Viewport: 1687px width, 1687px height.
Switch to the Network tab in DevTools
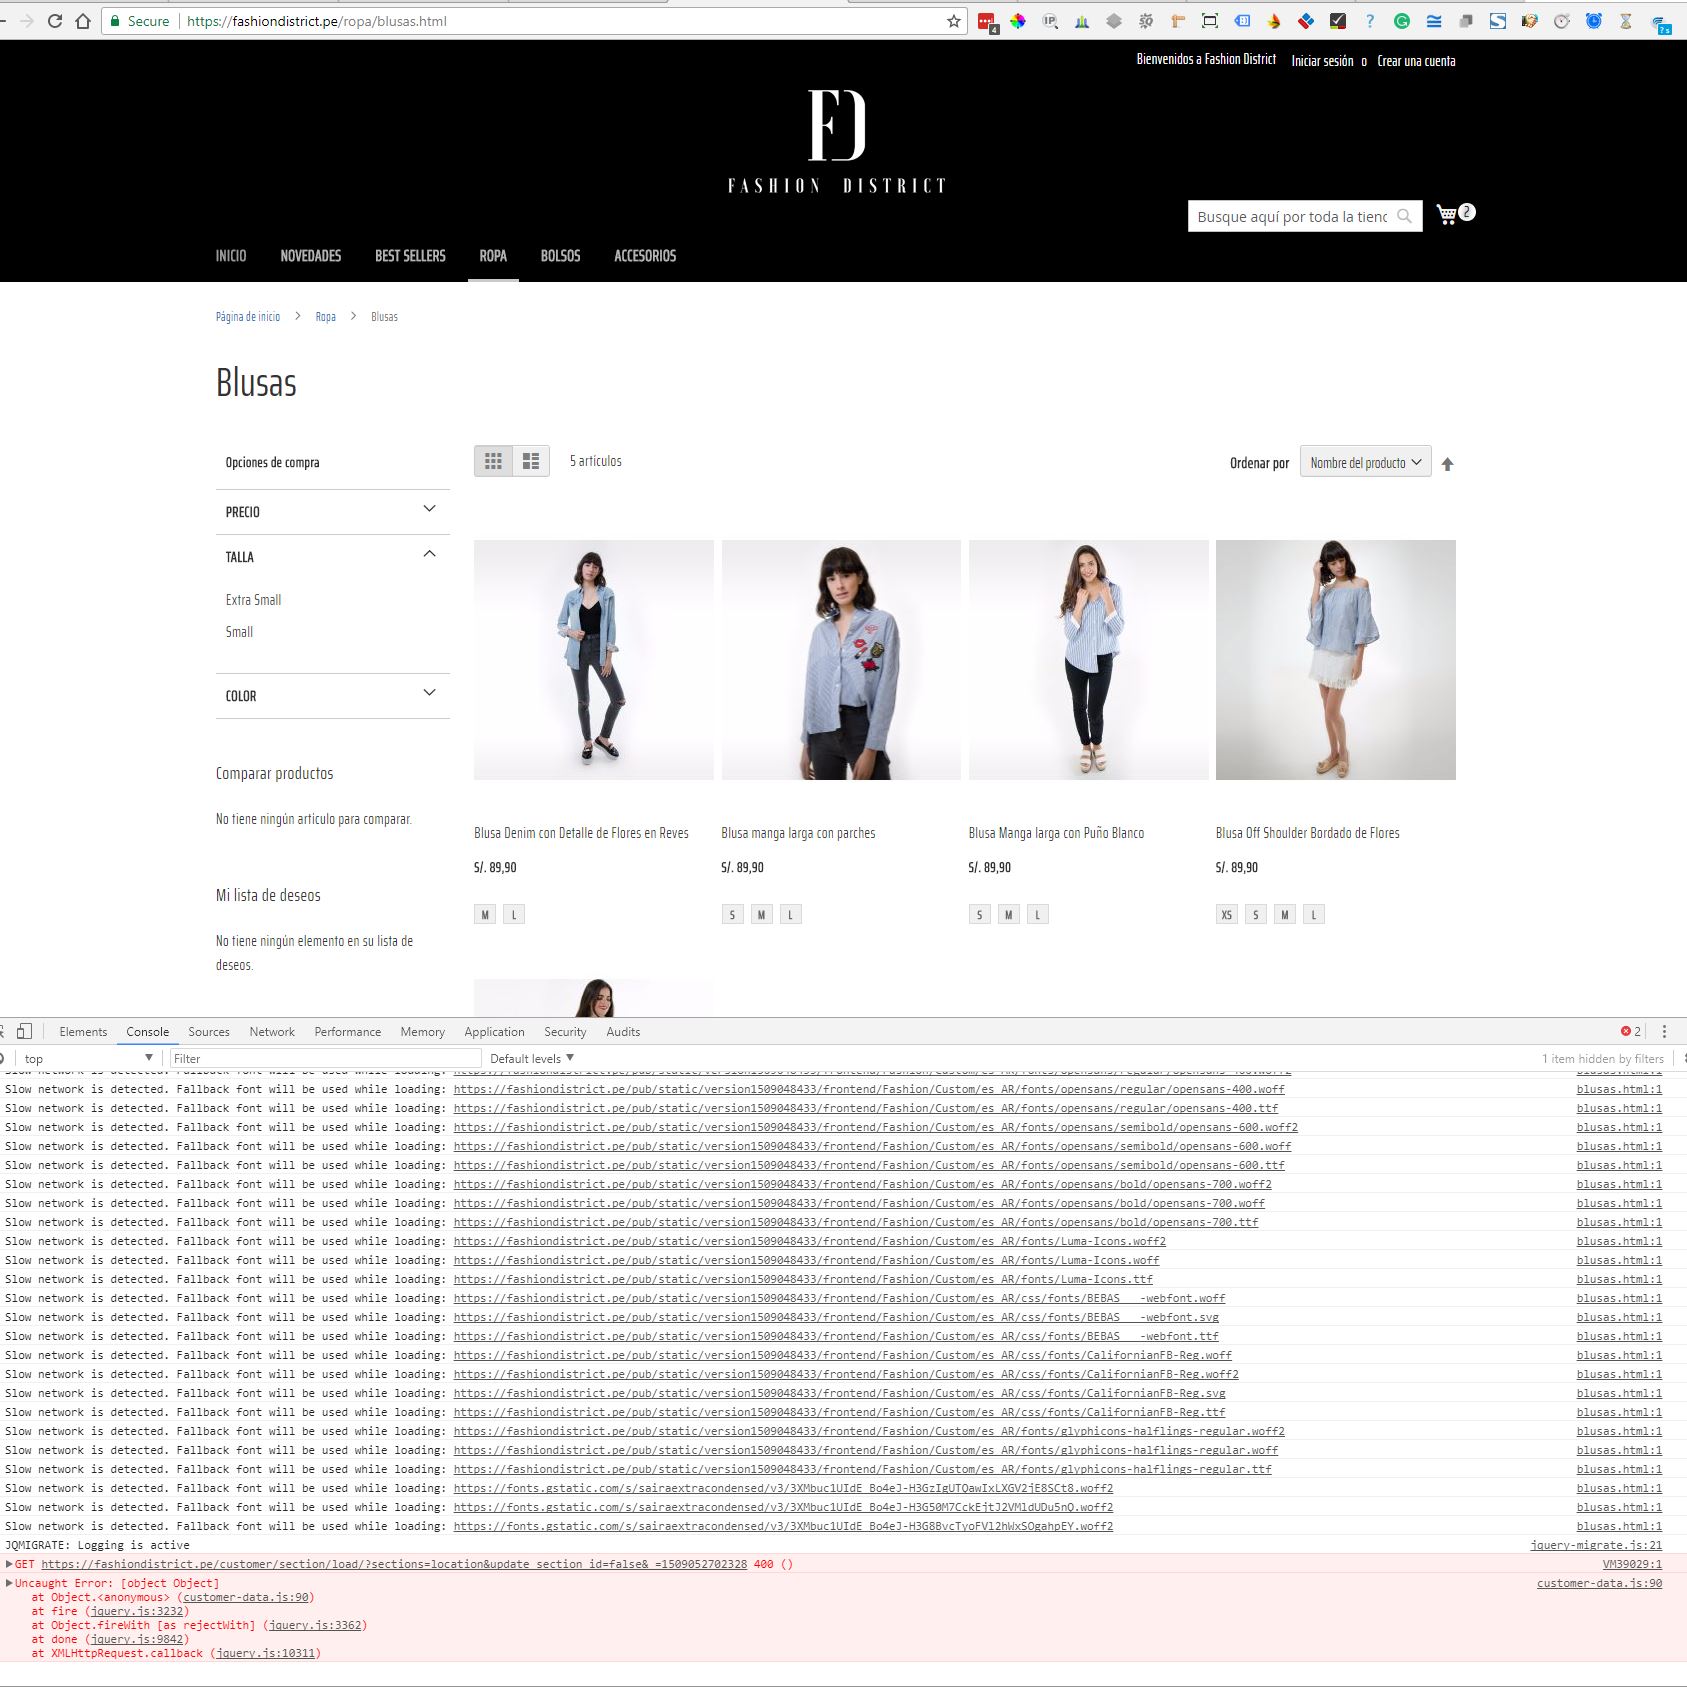272,1032
